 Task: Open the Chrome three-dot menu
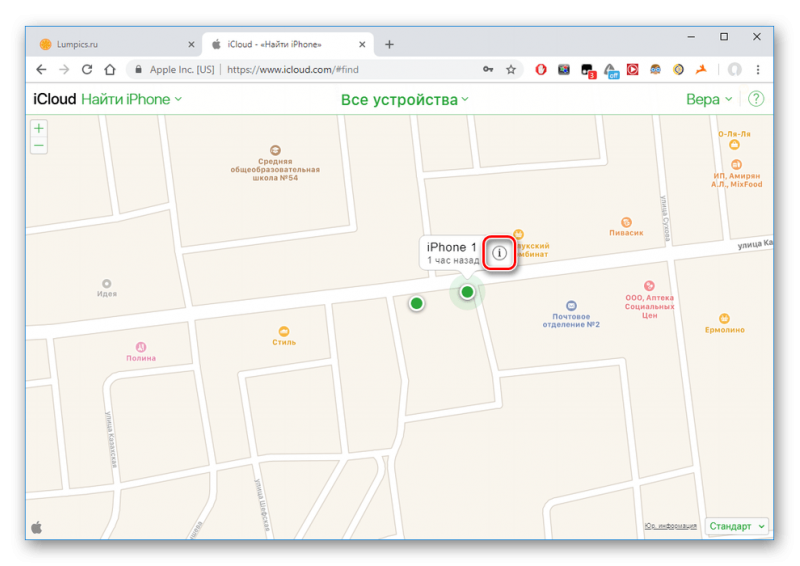pos(758,69)
